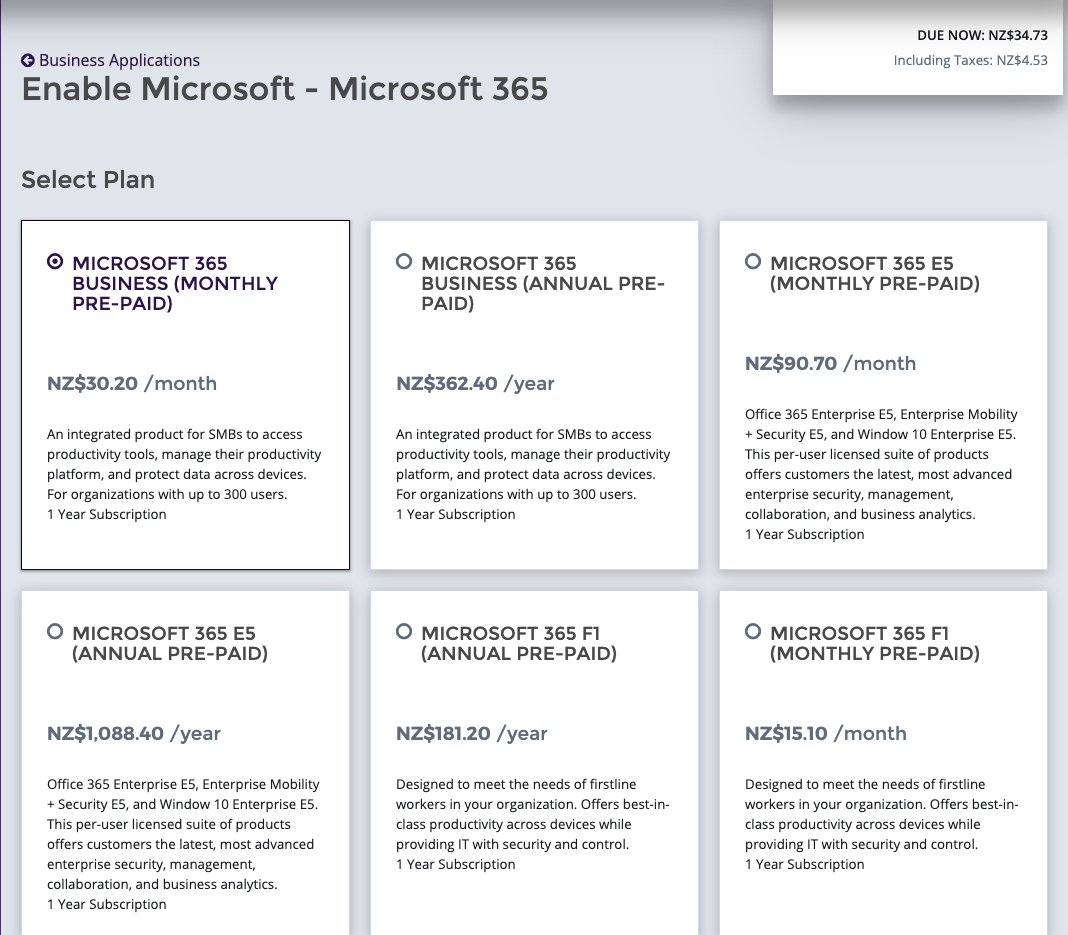
Task: Pick the Microsoft 365 E5 Monthly radio button
Action: click(x=753, y=262)
